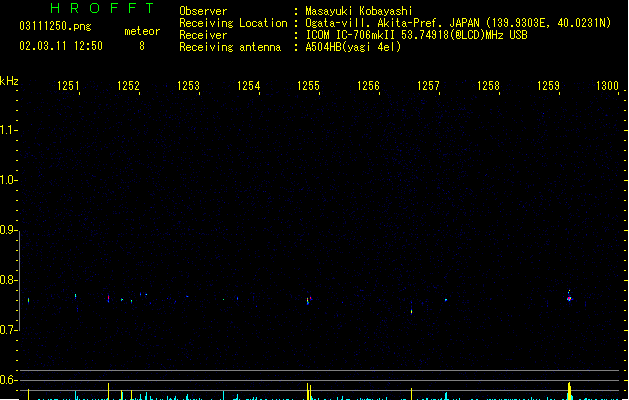This screenshot has height=400, width=629.
Task: Click the bright meteor echo just after 1259
Action: pos(569,297)
